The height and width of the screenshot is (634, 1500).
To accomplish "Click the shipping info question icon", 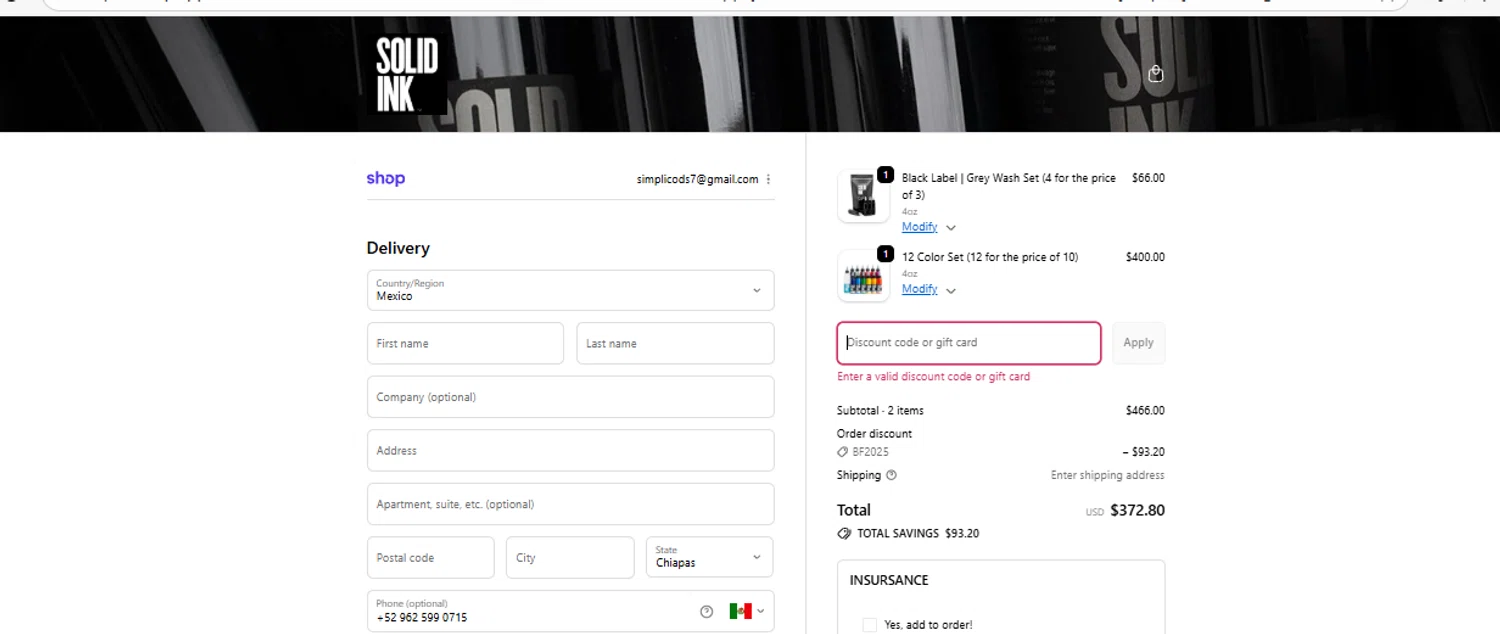I will pyautogui.click(x=891, y=475).
